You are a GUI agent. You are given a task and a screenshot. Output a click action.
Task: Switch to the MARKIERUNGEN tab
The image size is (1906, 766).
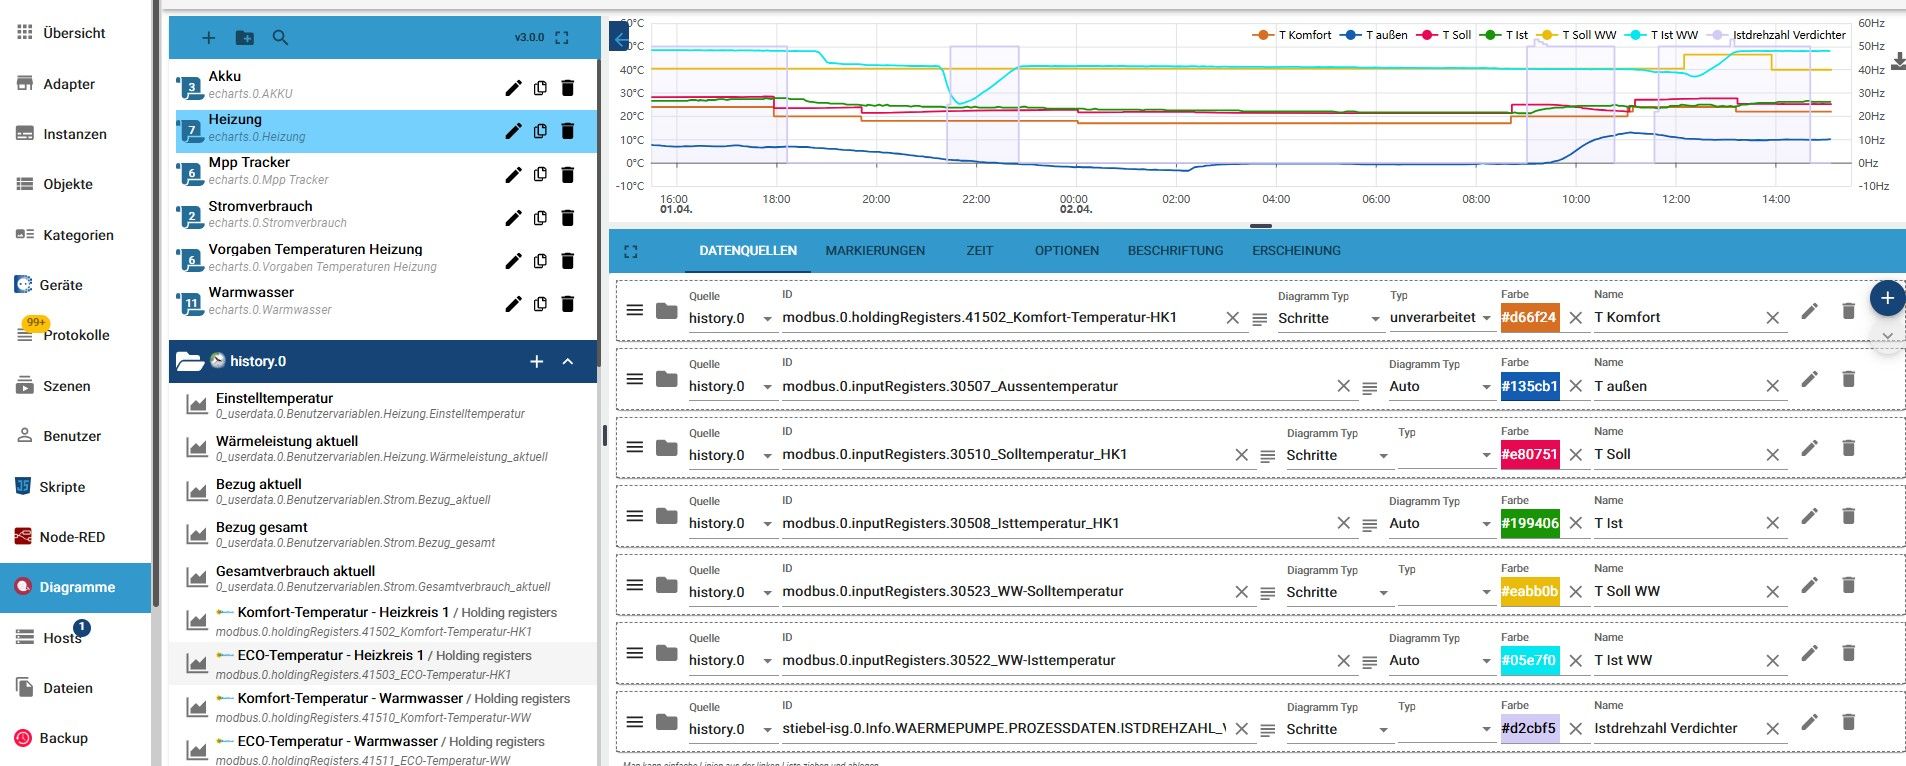click(x=874, y=251)
